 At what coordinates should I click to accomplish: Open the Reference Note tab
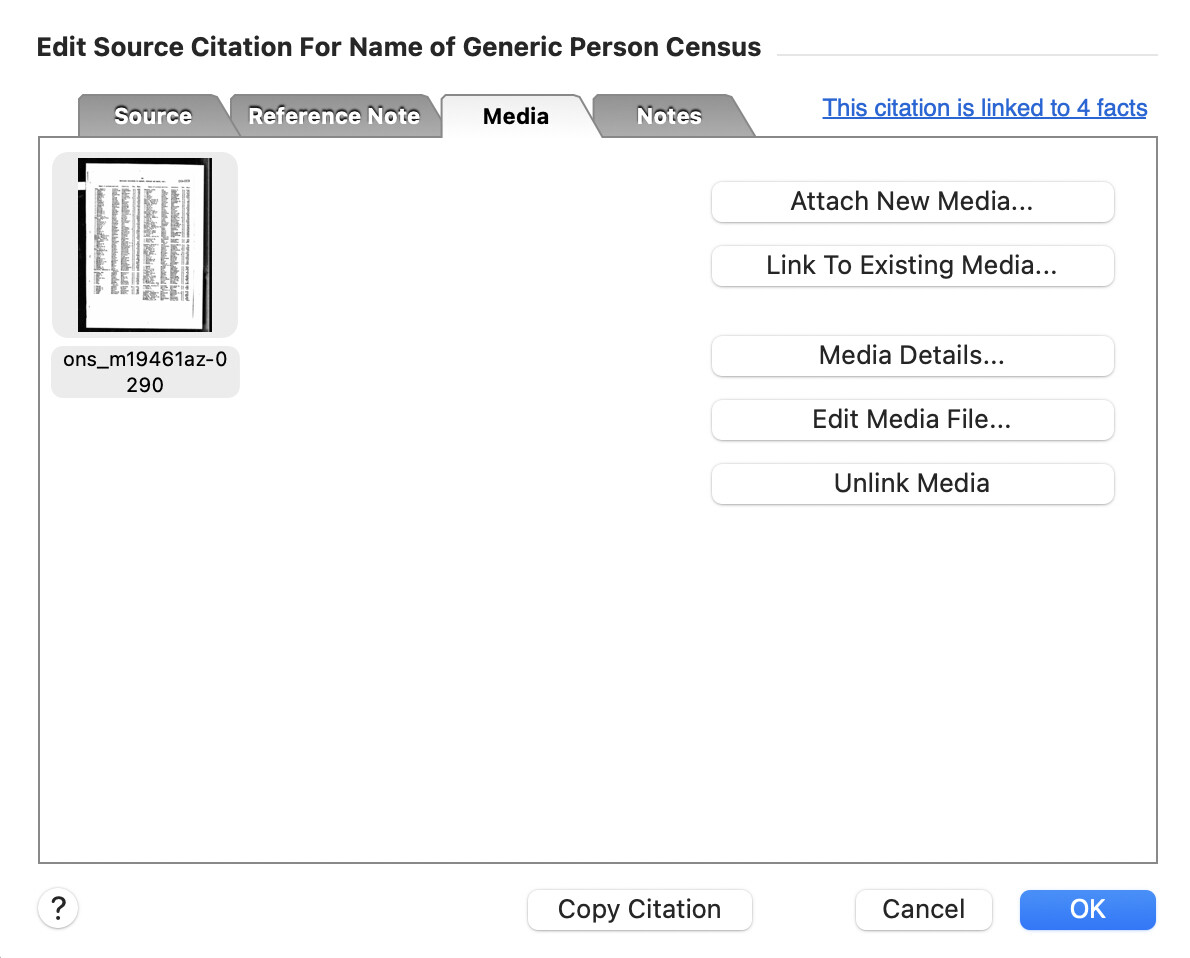coord(334,115)
